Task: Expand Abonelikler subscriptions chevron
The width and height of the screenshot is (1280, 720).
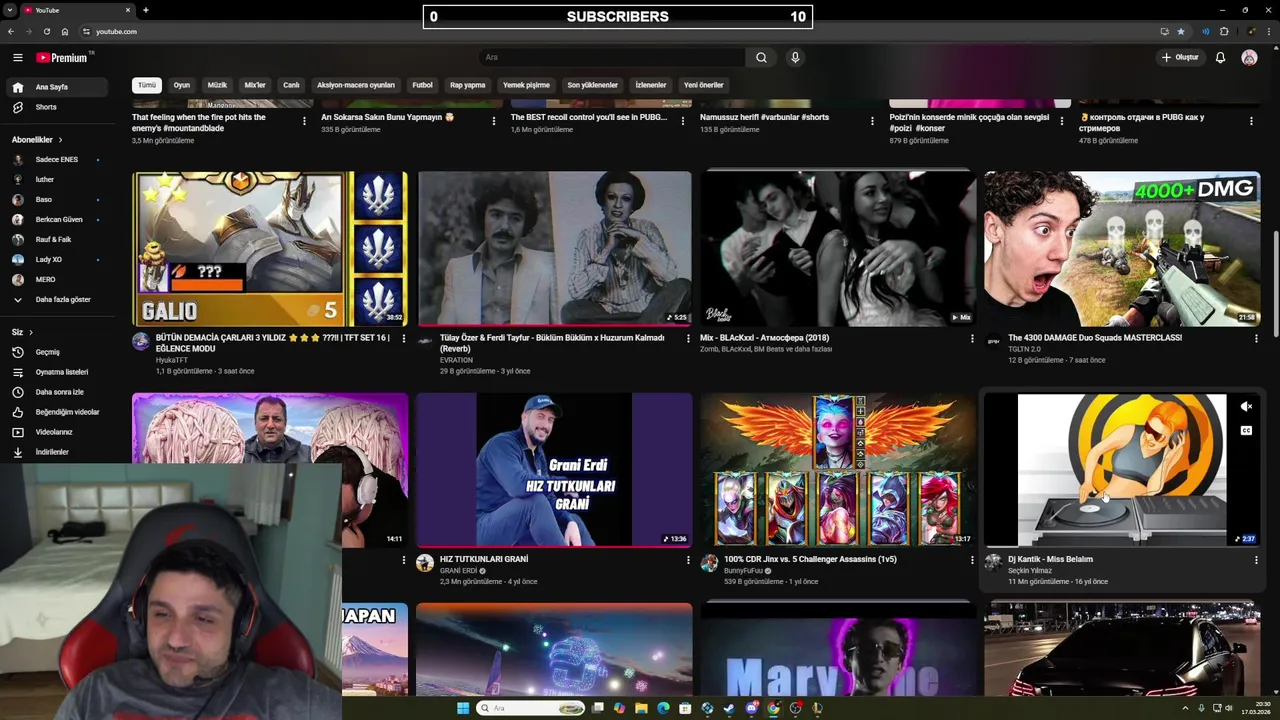Action: tap(60, 140)
